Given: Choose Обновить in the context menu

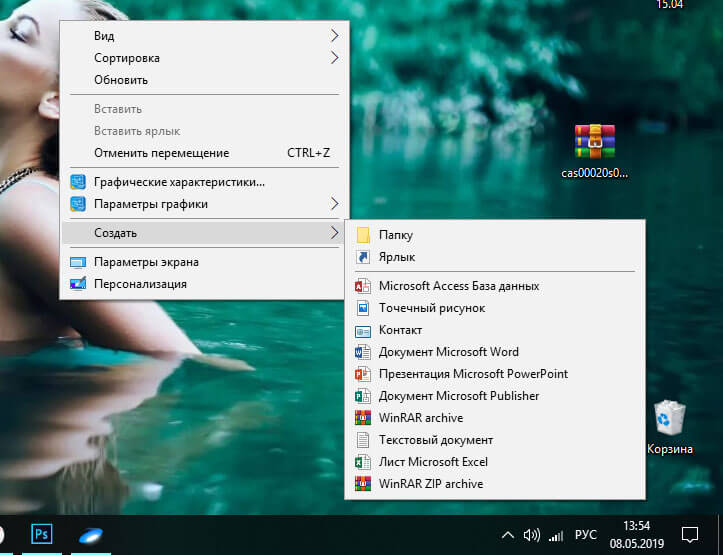Looking at the screenshot, I should 121,80.
